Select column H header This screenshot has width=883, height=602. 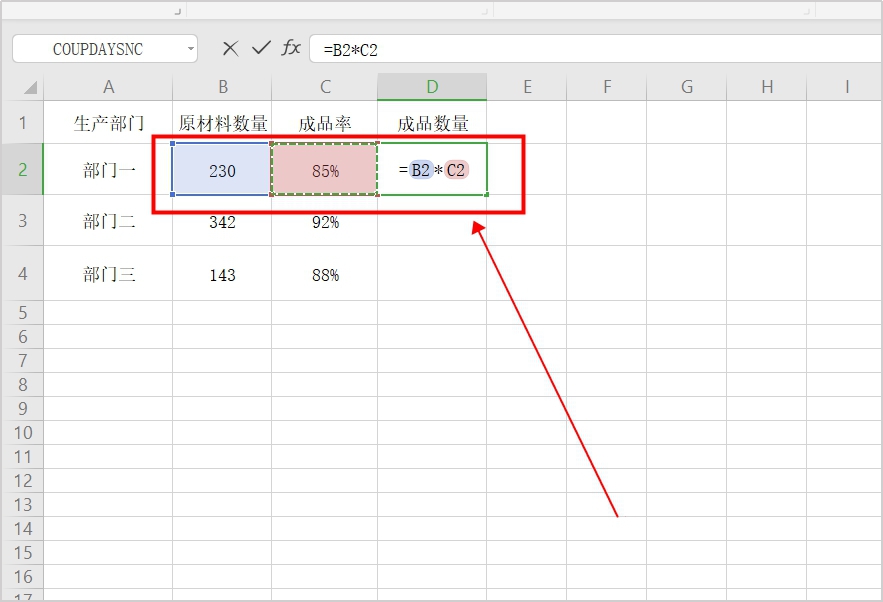click(767, 87)
